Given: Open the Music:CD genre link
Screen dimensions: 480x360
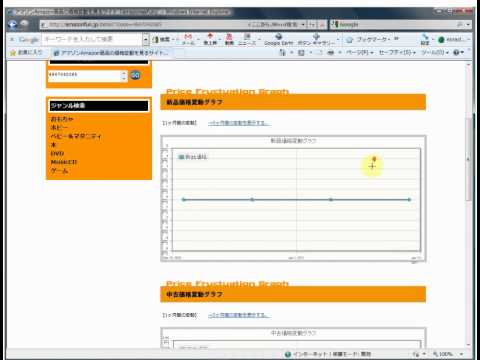Looking at the screenshot, I should pyautogui.click(x=64, y=162).
